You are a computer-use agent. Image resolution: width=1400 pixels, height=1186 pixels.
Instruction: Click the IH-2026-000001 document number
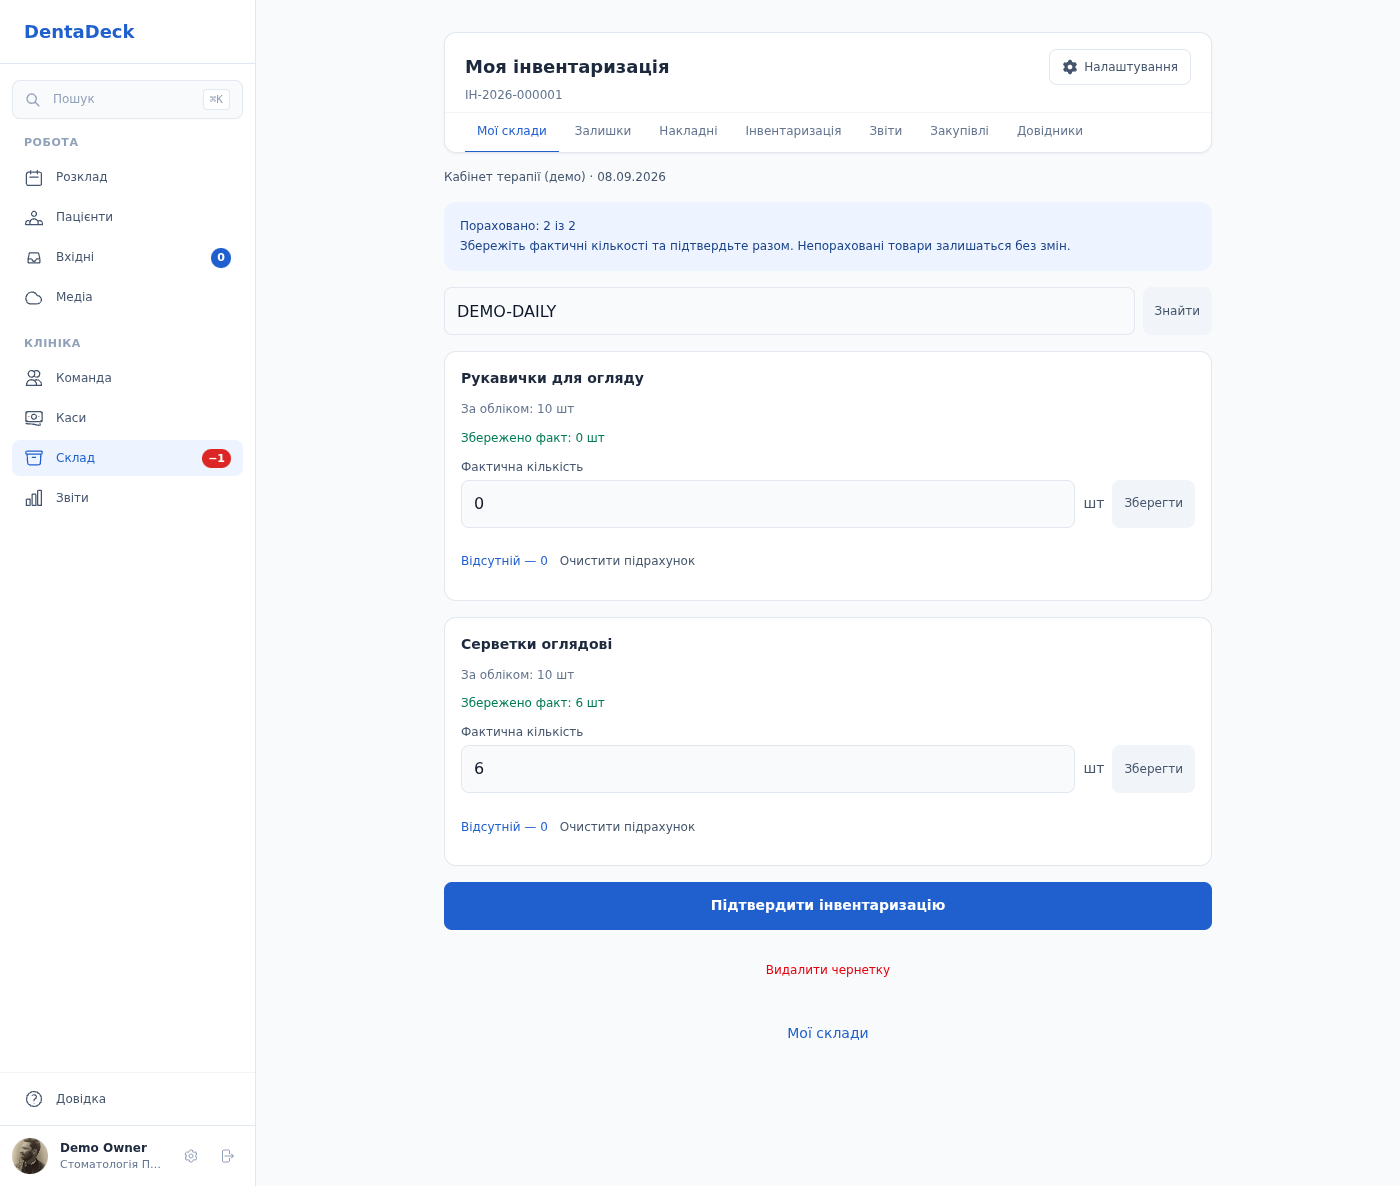tap(514, 95)
